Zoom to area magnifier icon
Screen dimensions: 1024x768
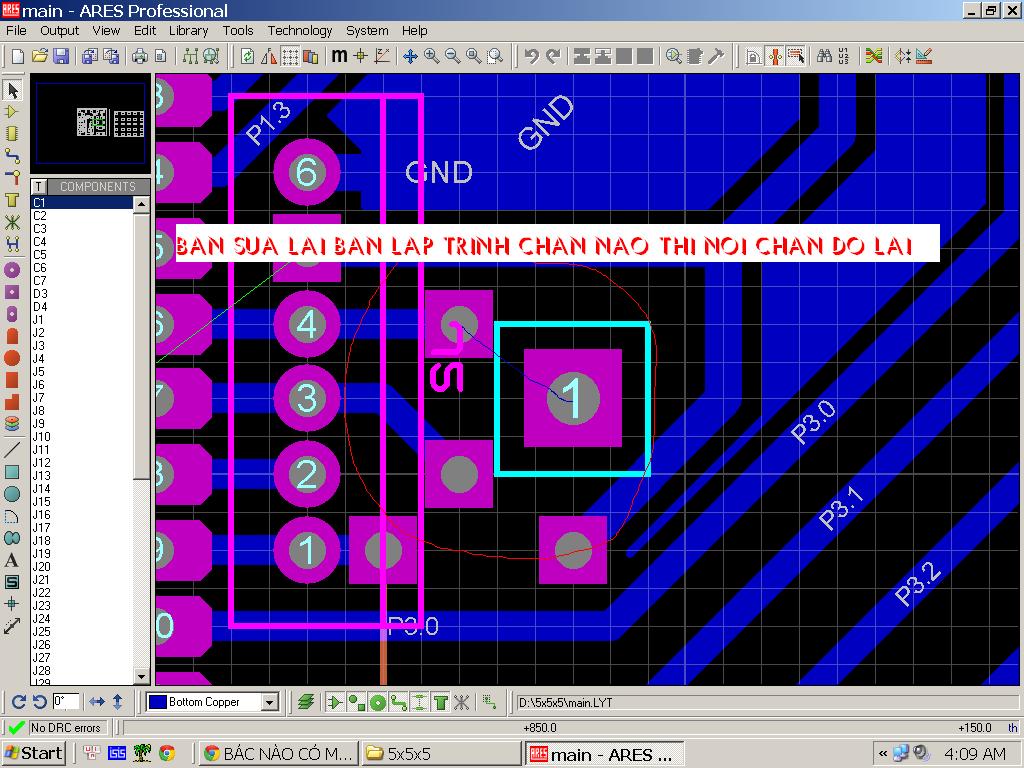495,57
